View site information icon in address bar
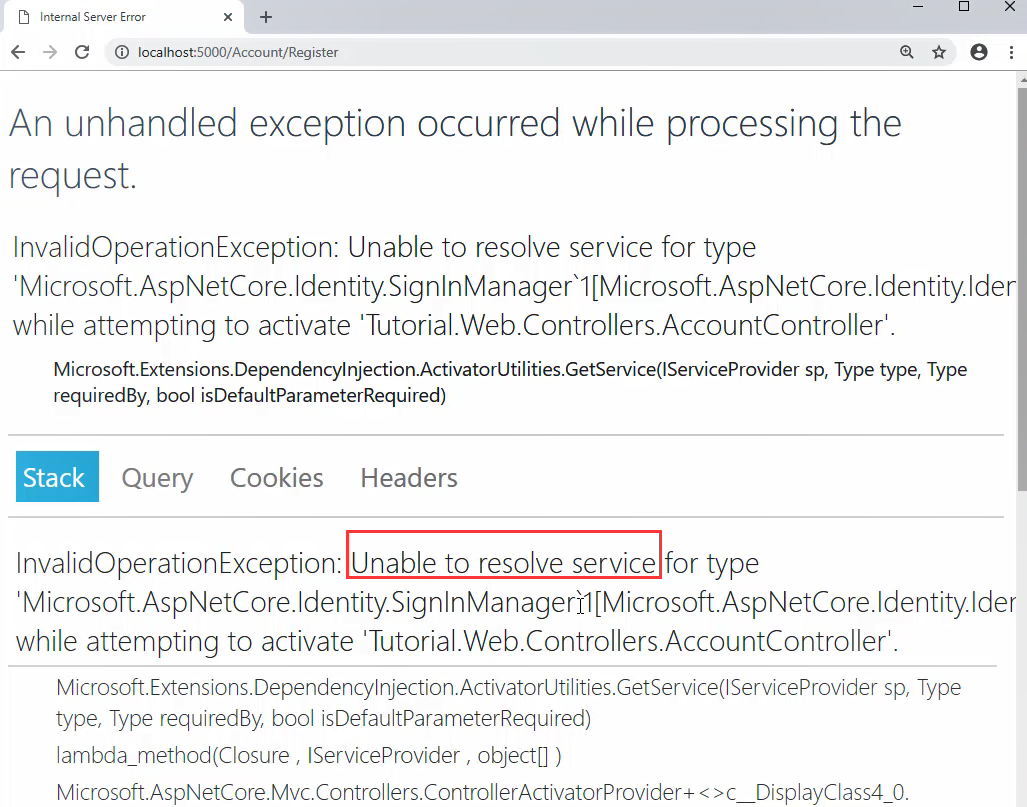Image resolution: width=1027 pixels, height=807 pixels. [x=122, y=52]
